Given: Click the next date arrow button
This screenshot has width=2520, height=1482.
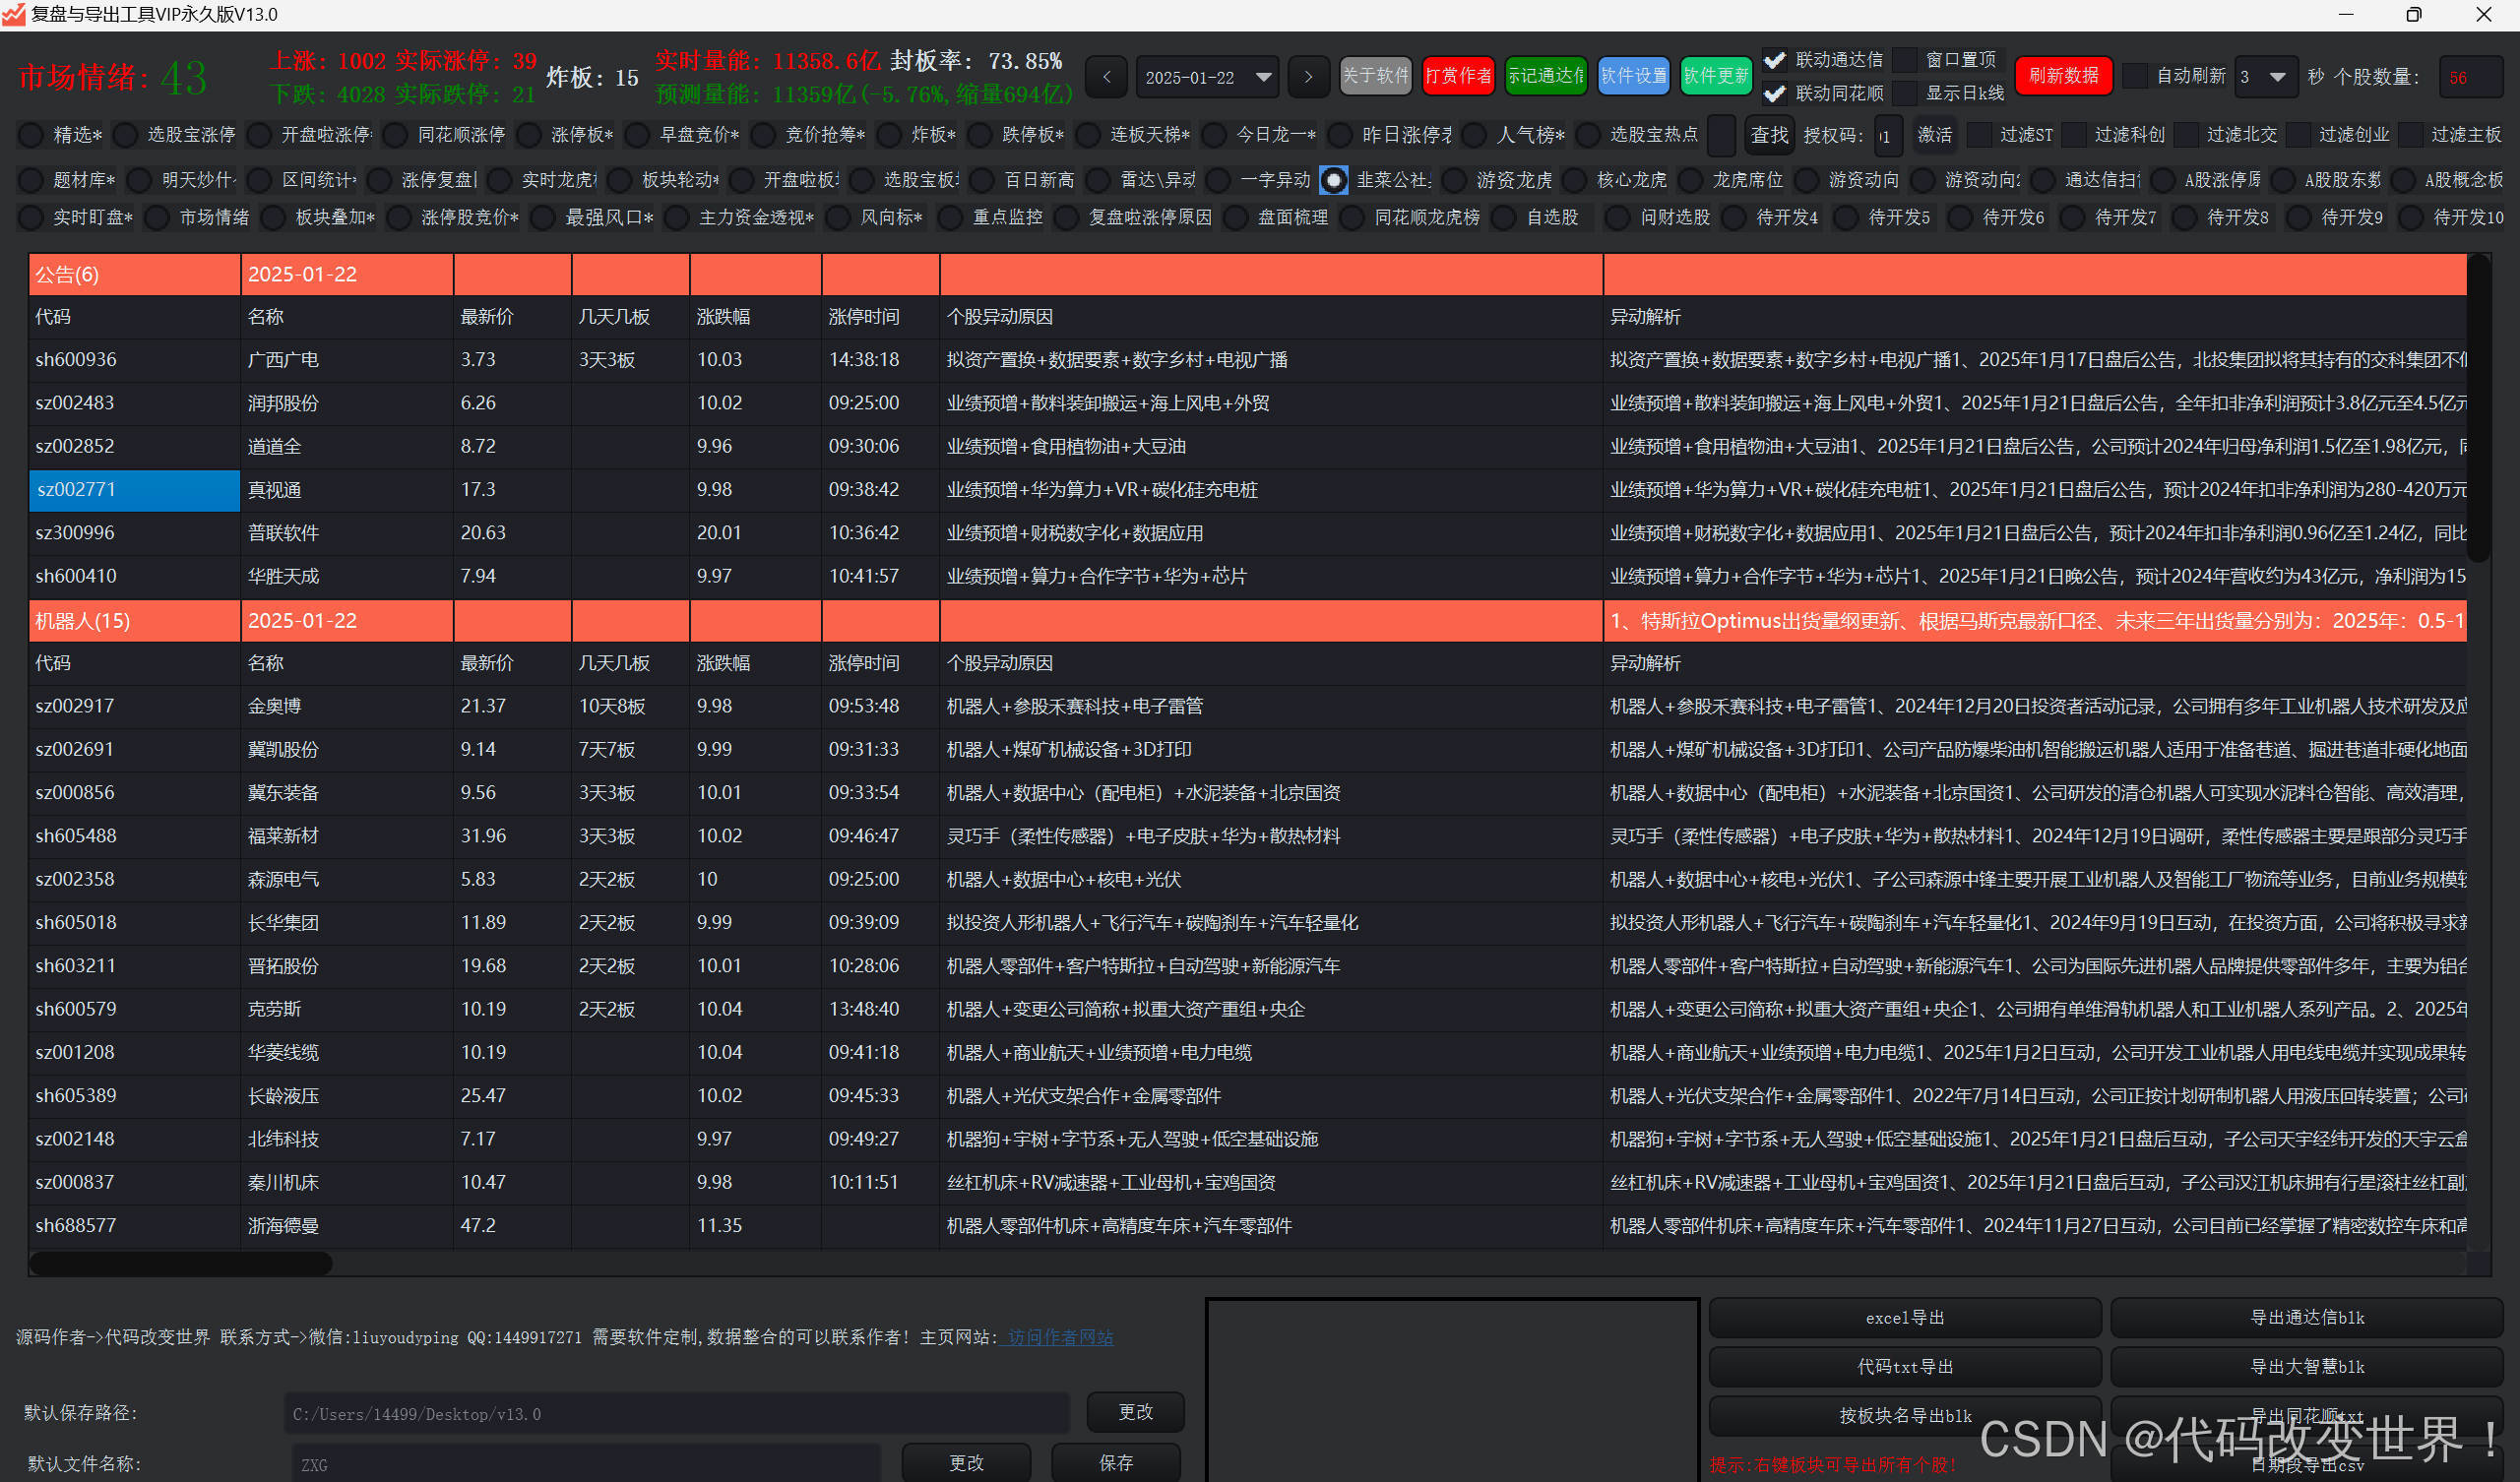Looking at the screenshot, I should [x=1308, y=77].
